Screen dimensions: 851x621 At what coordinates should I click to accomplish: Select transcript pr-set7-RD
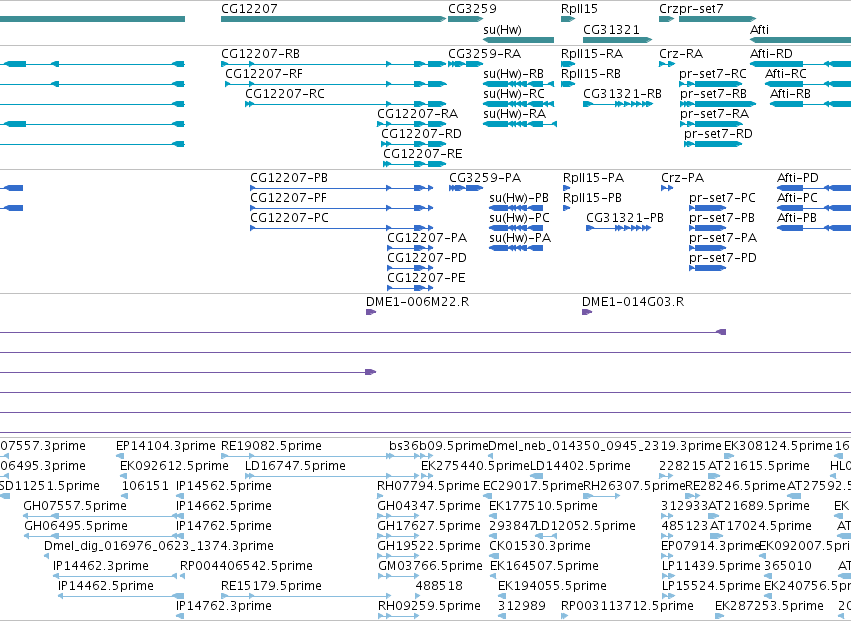pyautogui.click(x=713, y=144)
